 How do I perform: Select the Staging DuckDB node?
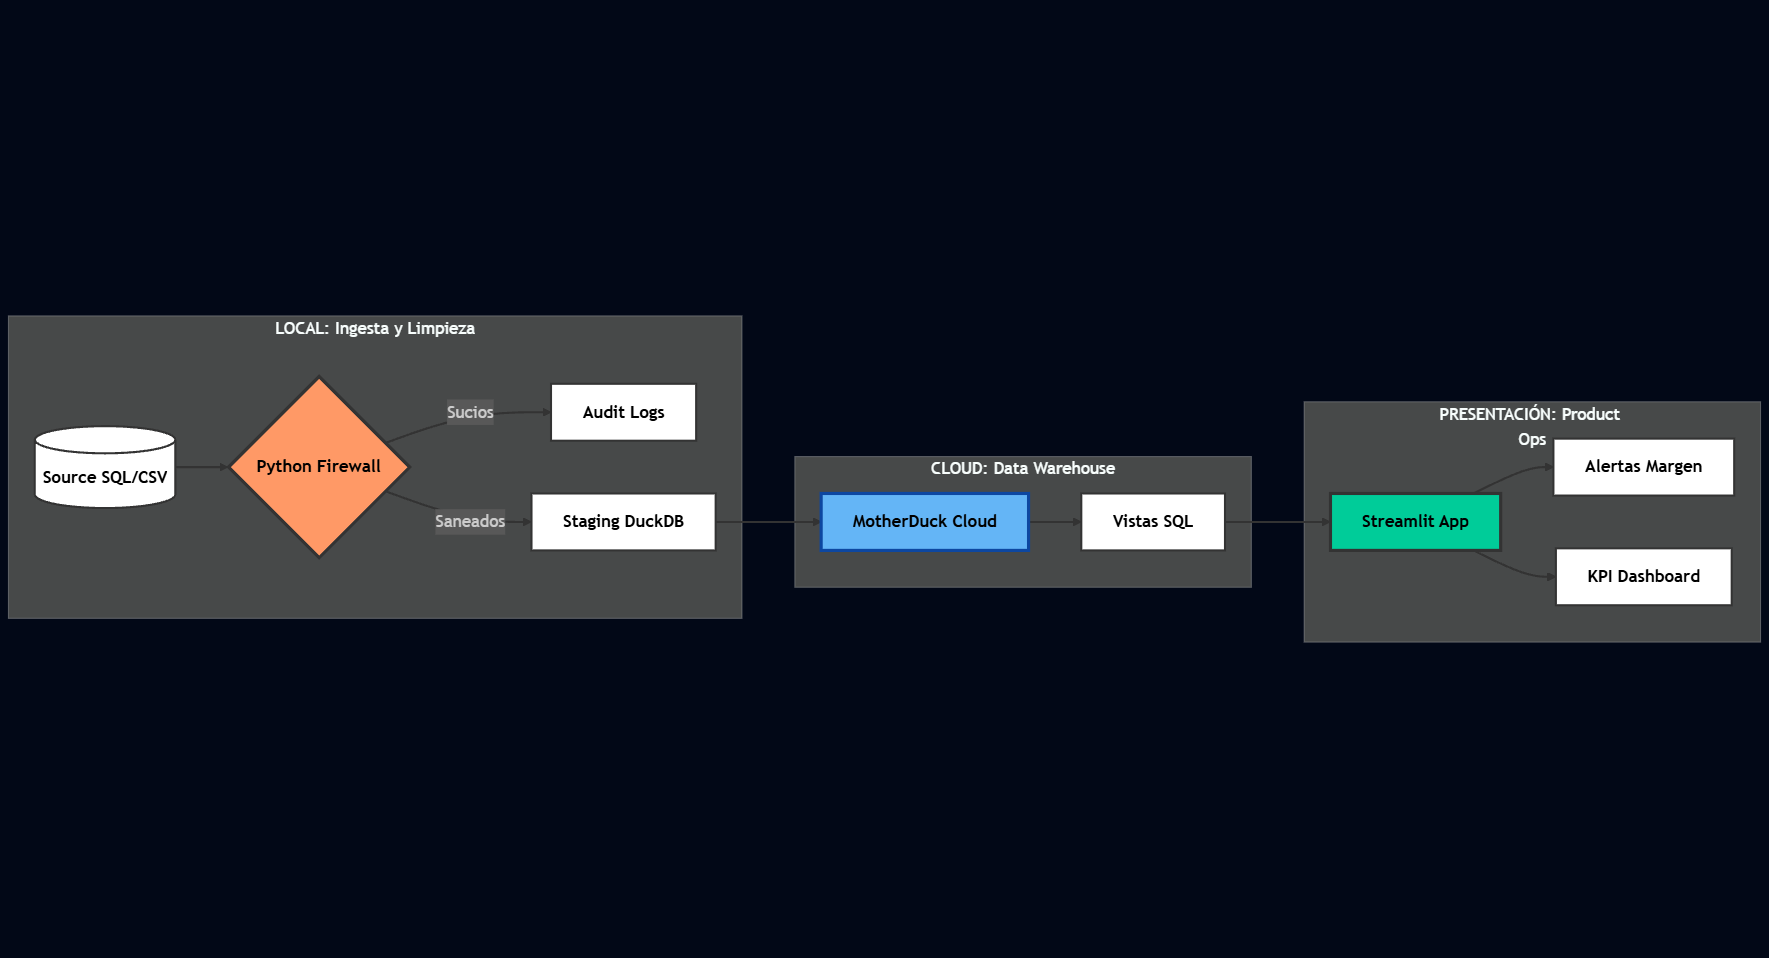623,521
